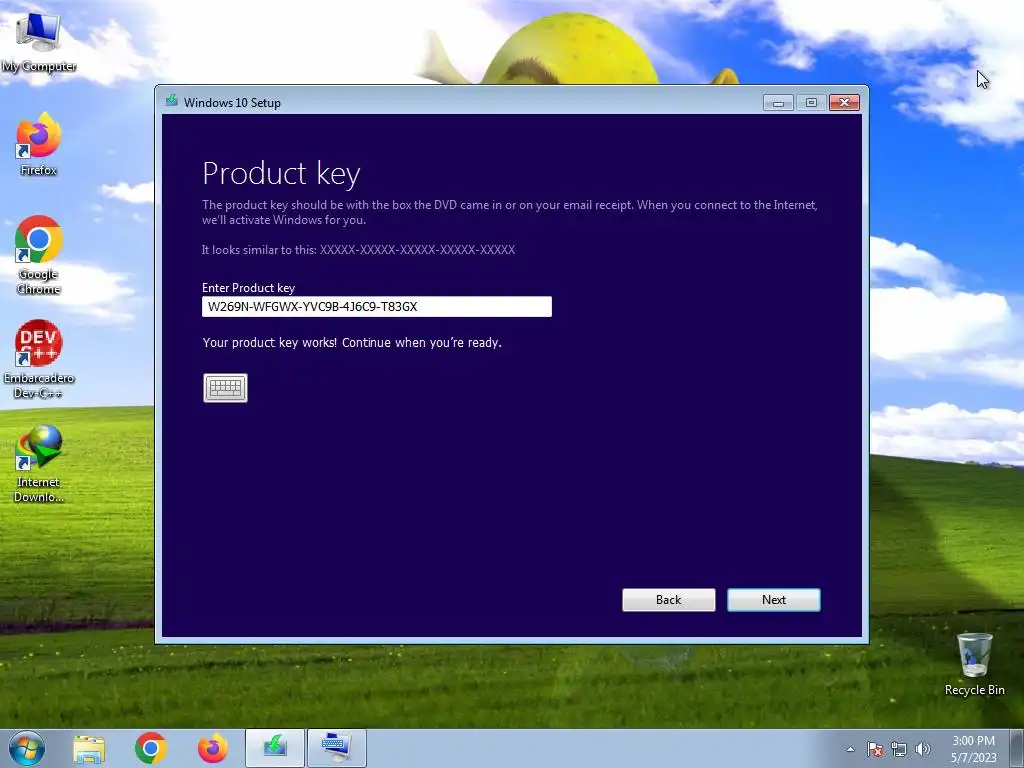Open the Windows Start orb

[x=27, y=748]
